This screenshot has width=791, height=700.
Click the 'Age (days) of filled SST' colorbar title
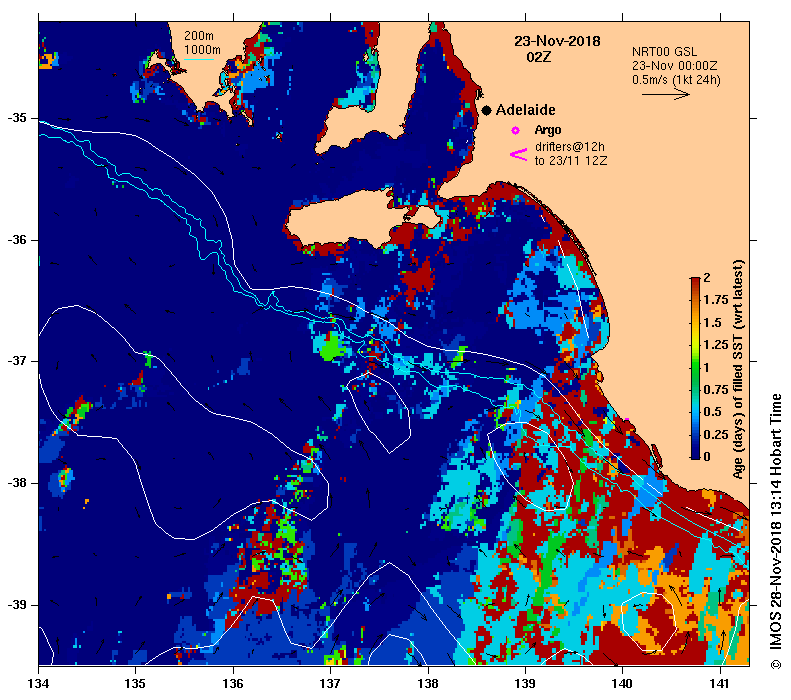738,369
